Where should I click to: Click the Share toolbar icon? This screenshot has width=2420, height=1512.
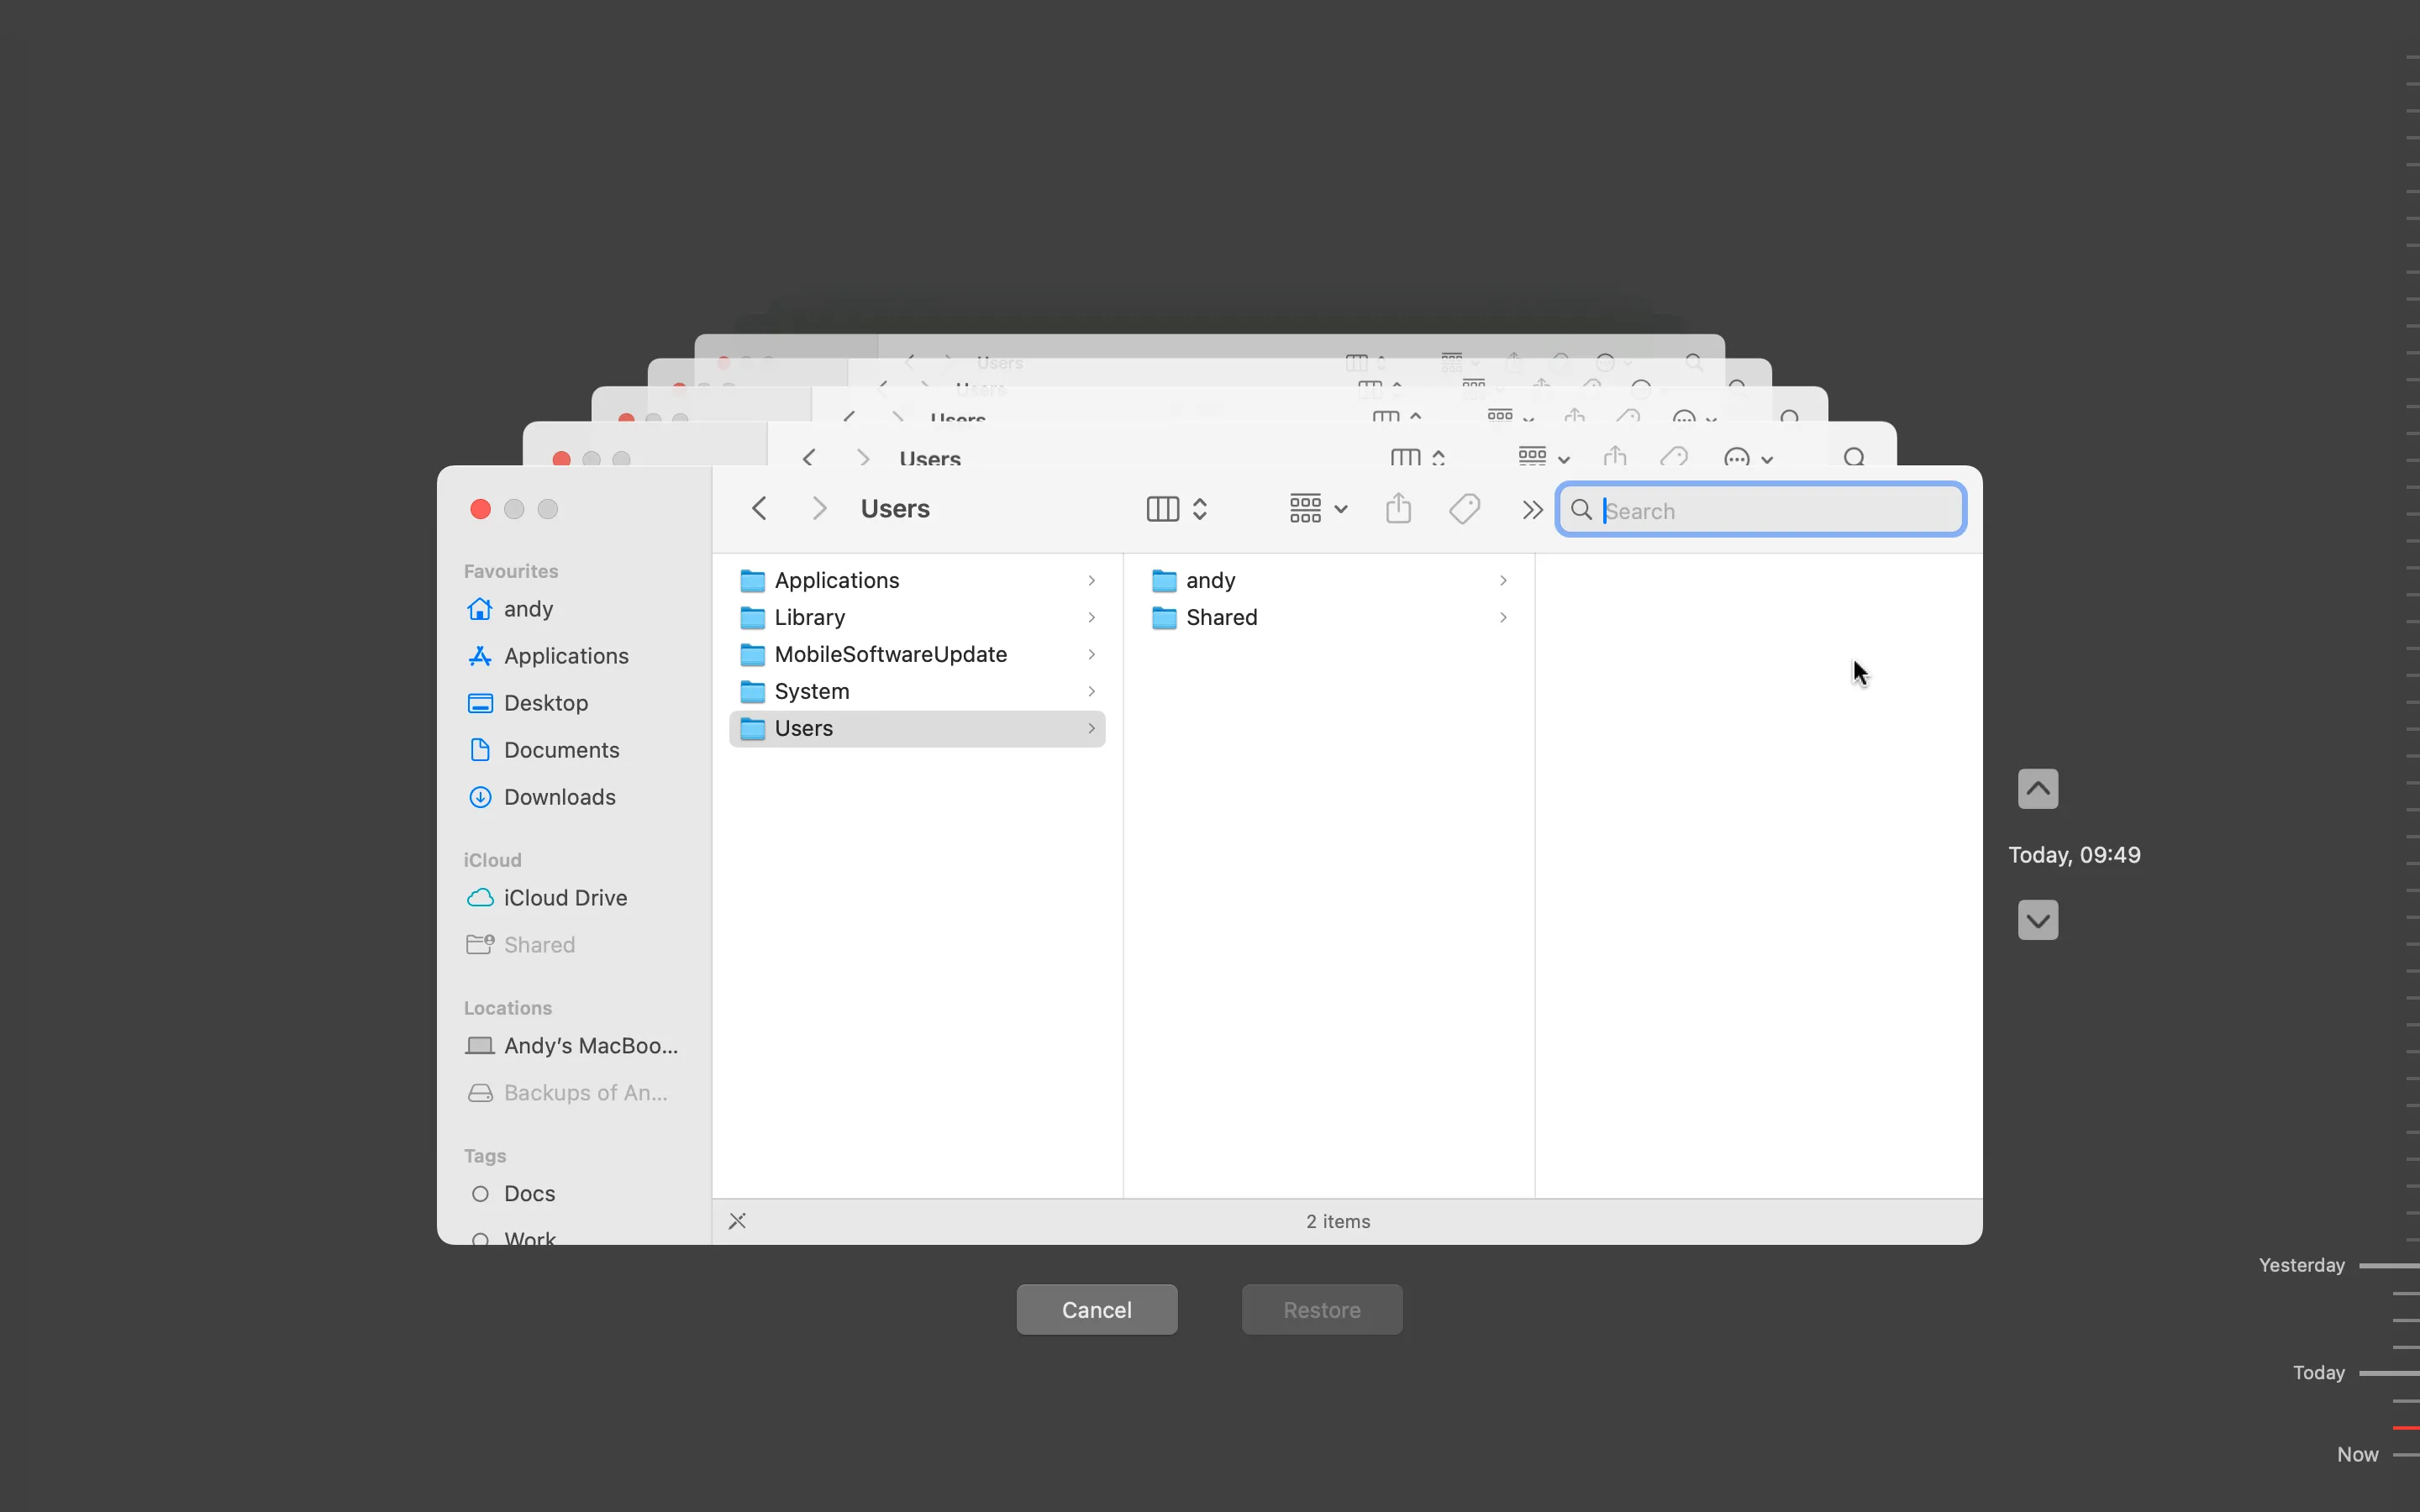pyautogui.click(x=1398, y=509)
